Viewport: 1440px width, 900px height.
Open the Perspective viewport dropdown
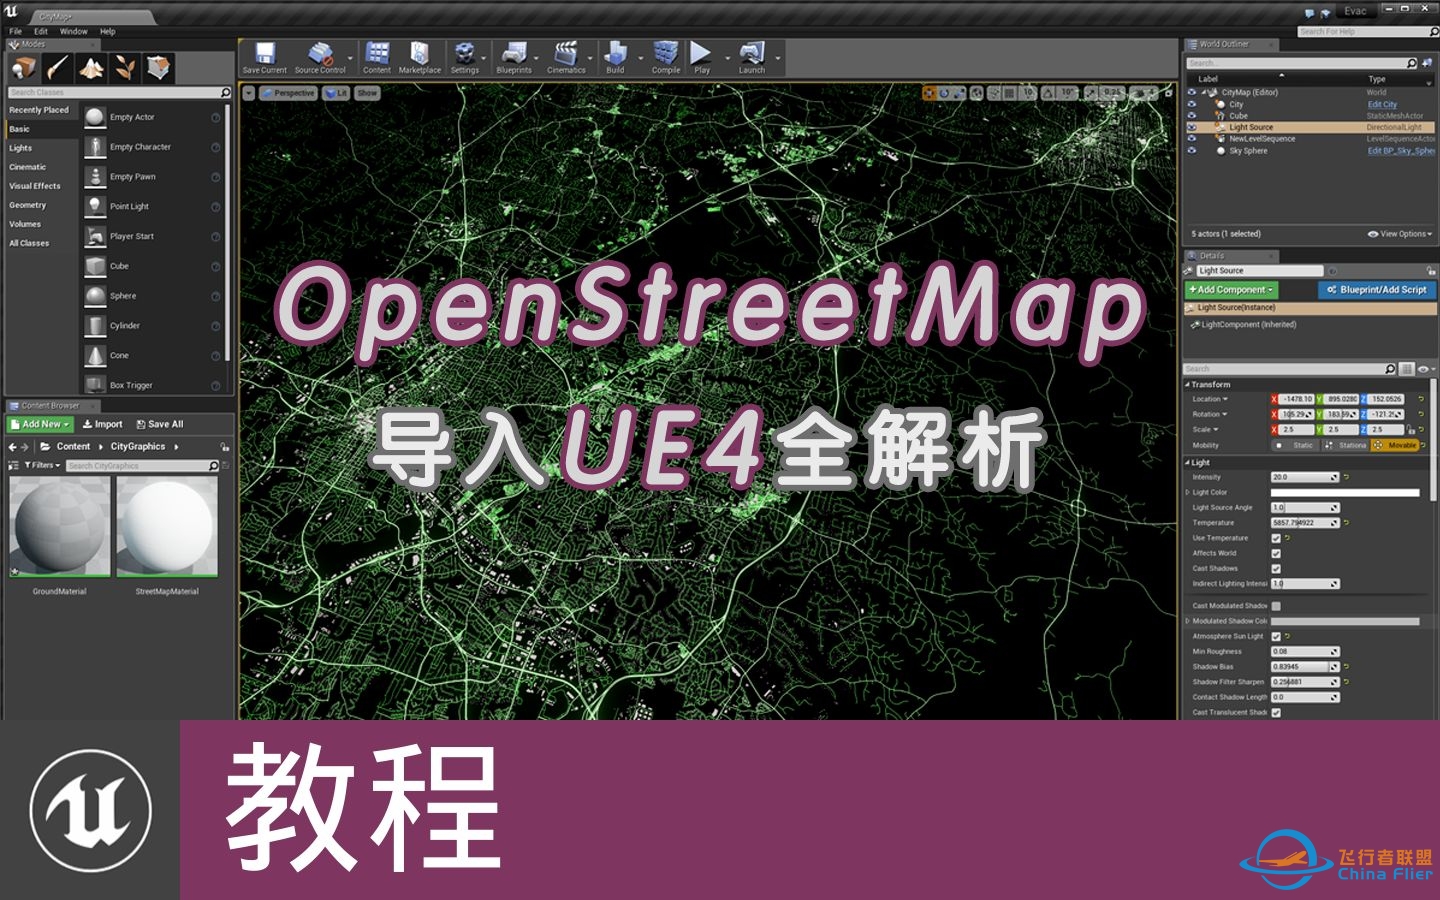pyautogui.click(x=288, y=93)
